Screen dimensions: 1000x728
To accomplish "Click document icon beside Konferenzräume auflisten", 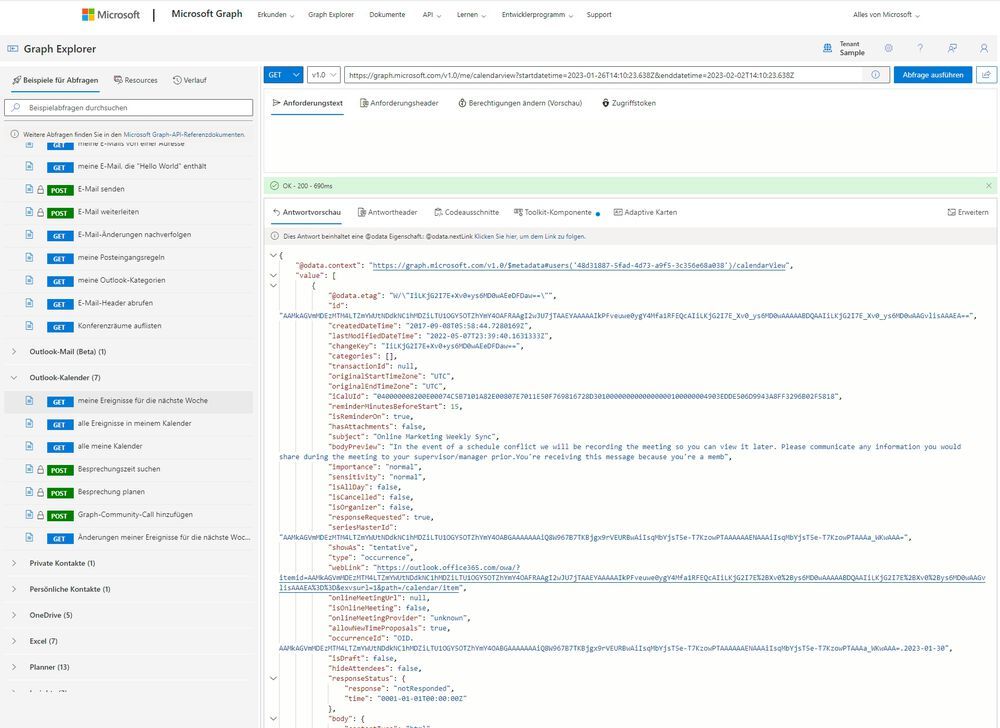I will (x=29, y=325).
